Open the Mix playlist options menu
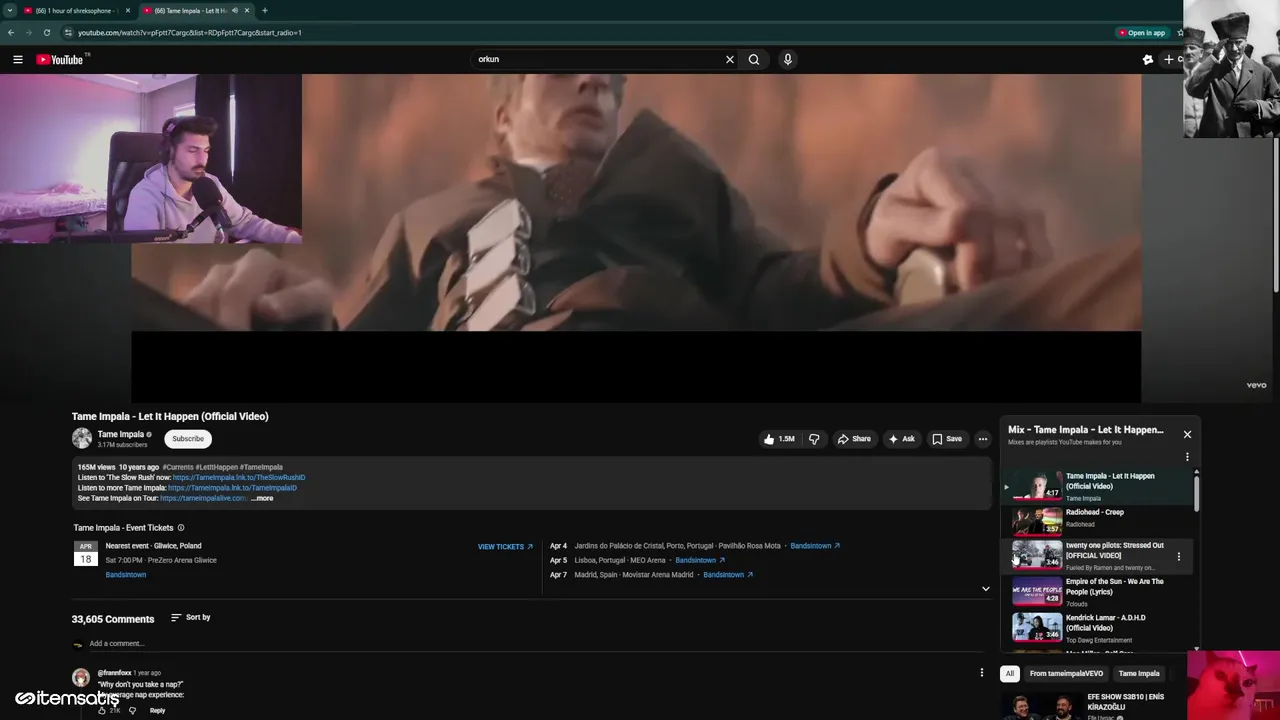 point(1187,457)
